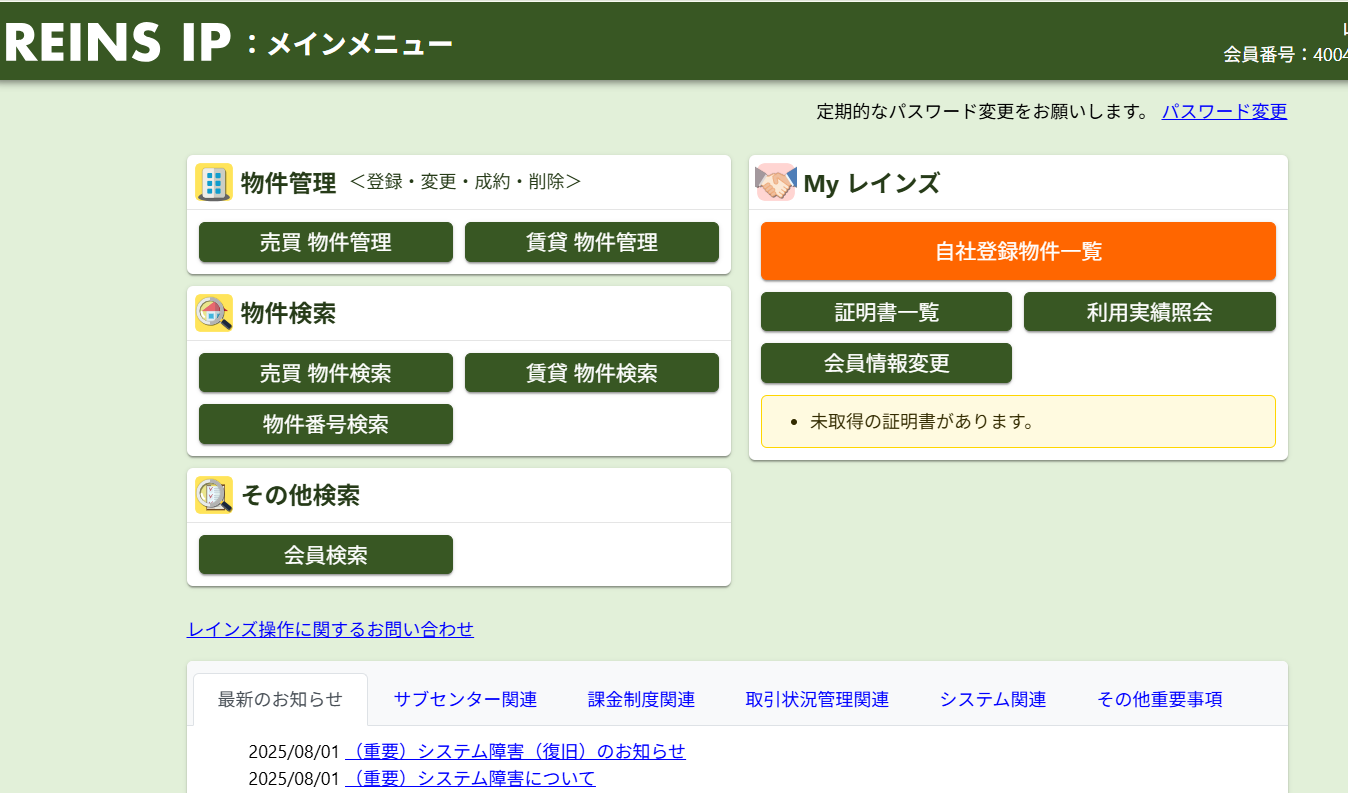Follow the パスワード変更 link
Screen dimensions: 1348x793
pyautogui.click(x=1224, y=112)
